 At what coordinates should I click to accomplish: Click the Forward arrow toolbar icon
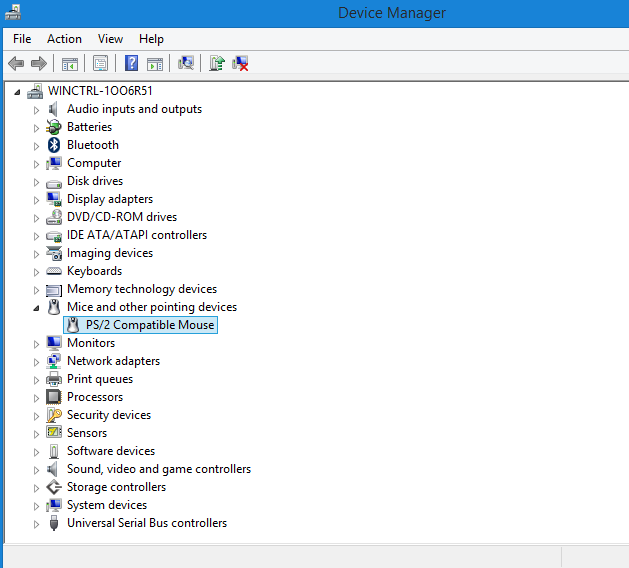coord(39,63)
